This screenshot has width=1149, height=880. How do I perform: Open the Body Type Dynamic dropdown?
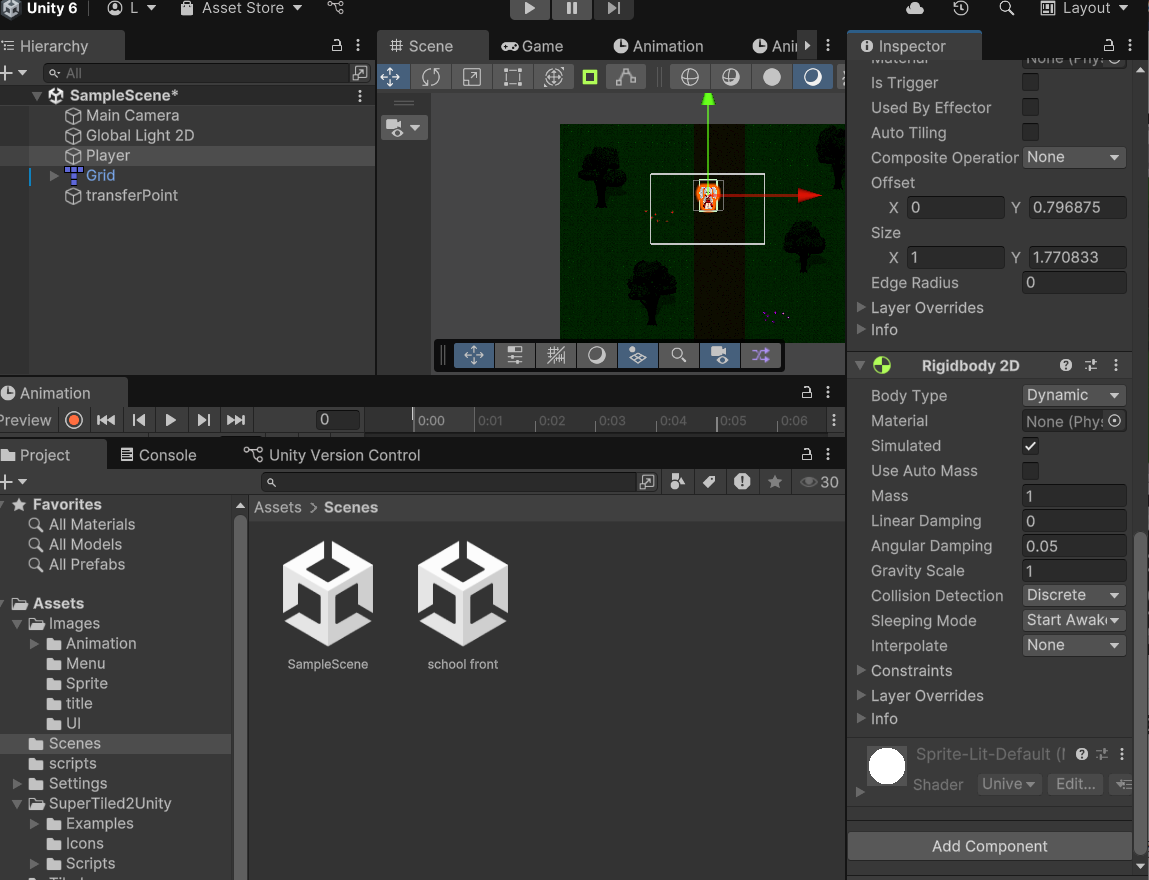(x=1074, y=395)
